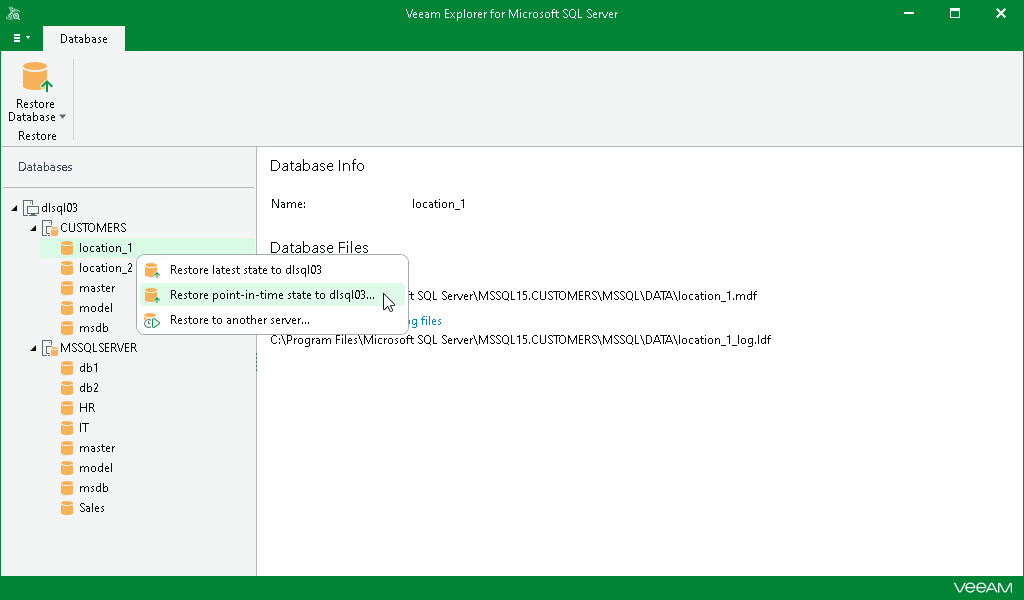
Task: Minimize the Veeam Explorer window
Action: 908,13
